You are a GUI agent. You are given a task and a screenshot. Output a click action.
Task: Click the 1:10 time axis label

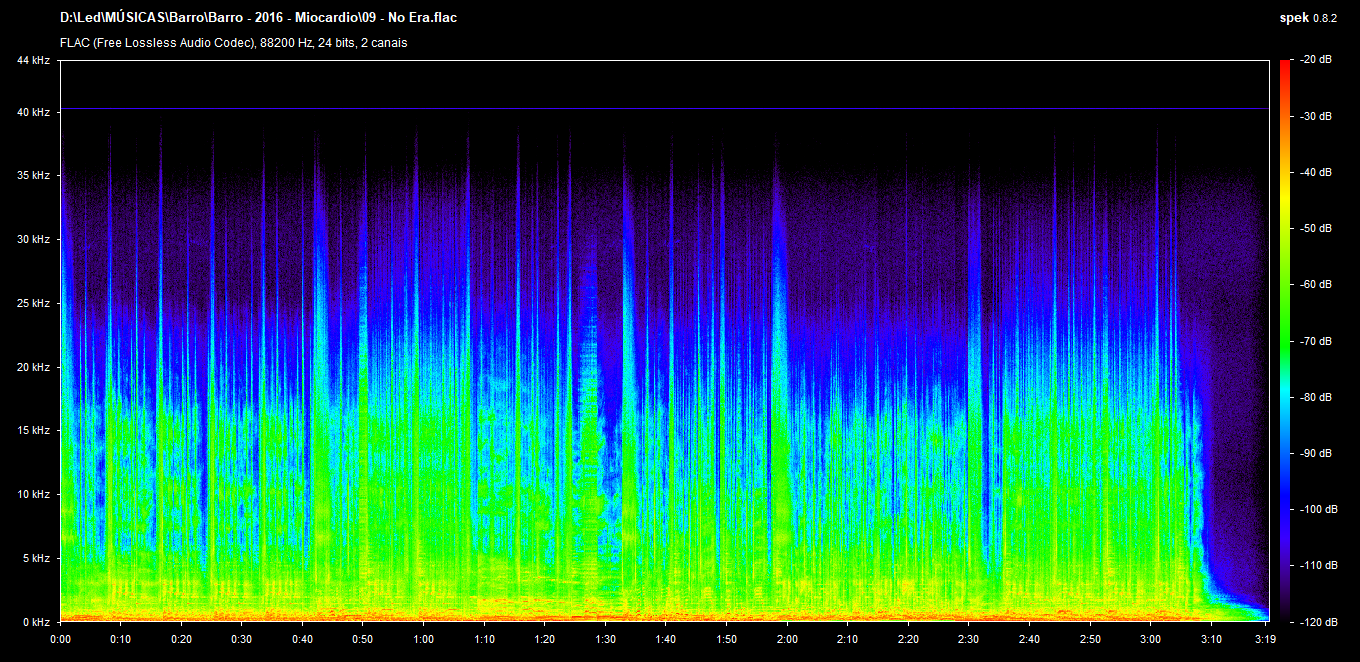click(x=484, y=639)
